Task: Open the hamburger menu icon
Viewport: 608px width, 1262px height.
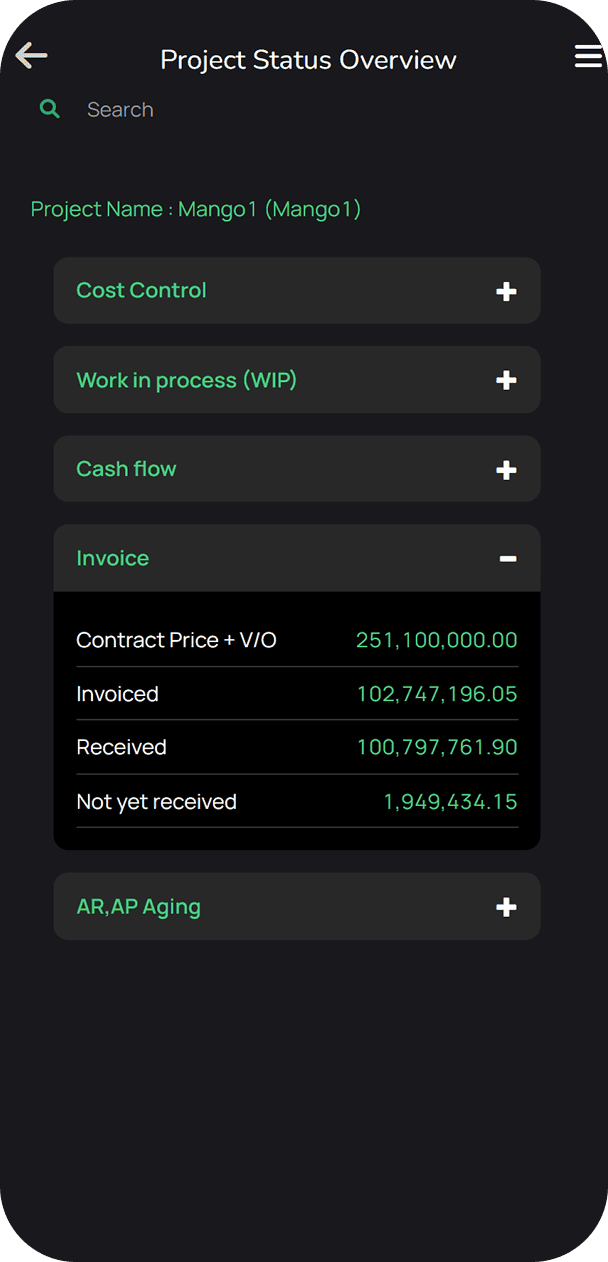Action: point(588,57)
